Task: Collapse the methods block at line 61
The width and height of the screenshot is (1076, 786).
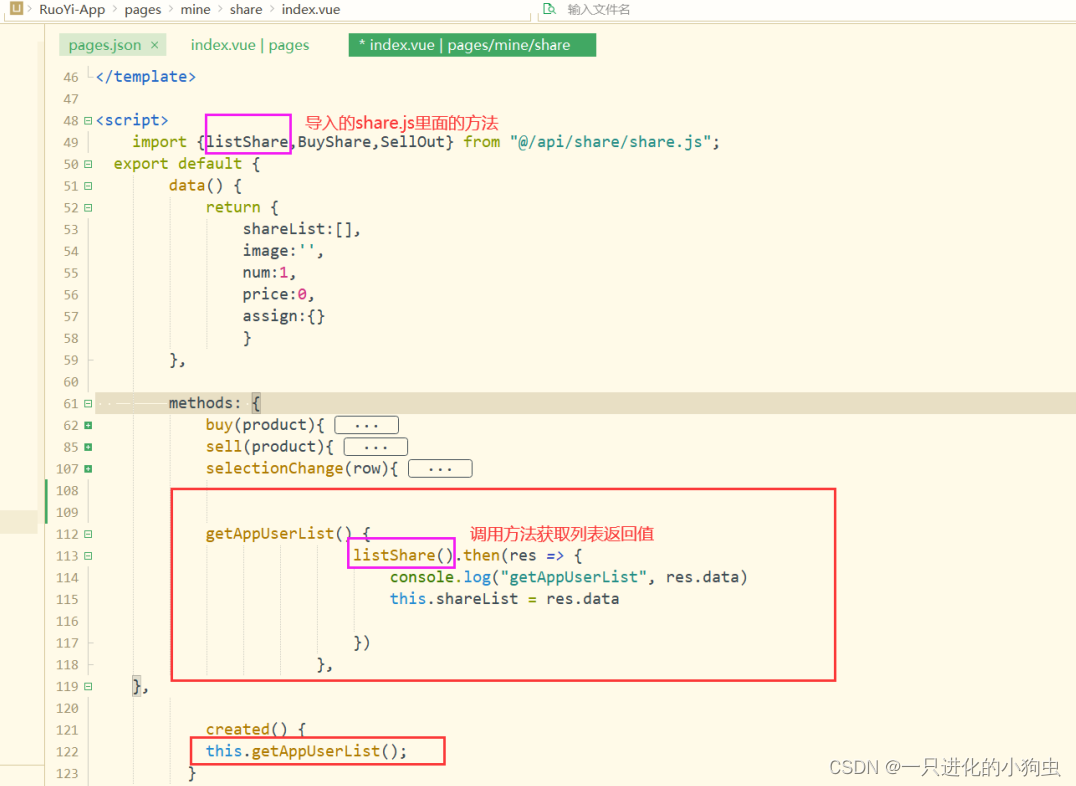Action: pos(88,404)
